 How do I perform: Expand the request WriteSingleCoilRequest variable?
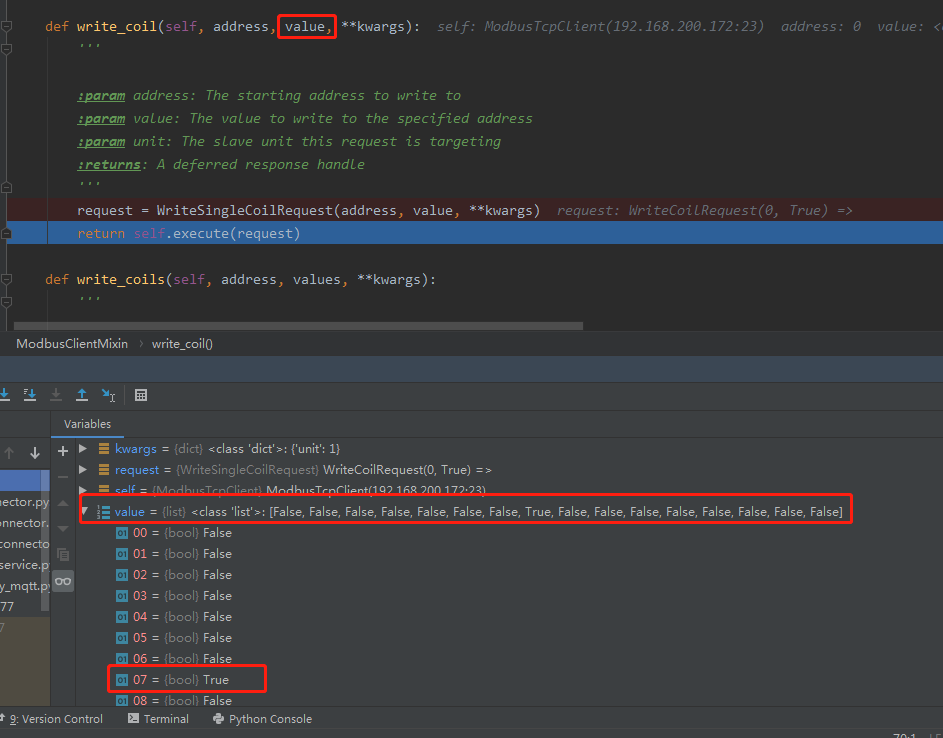coord(83,469)
